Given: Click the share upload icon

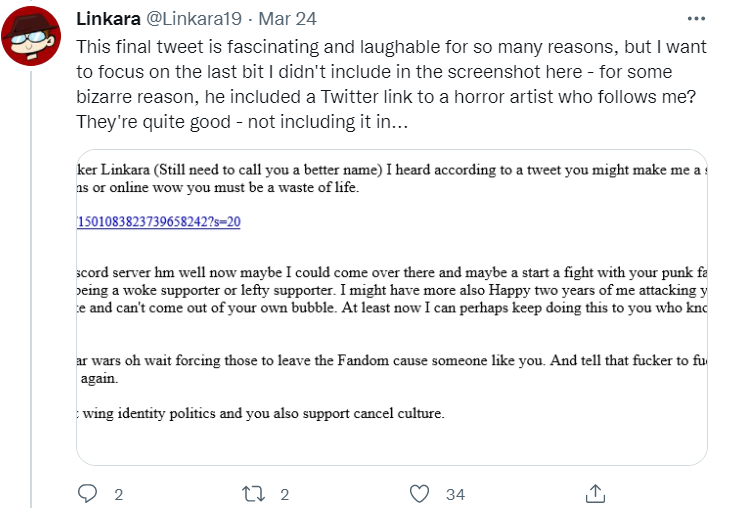Looking at the screenshot, I should pos(595,494).
